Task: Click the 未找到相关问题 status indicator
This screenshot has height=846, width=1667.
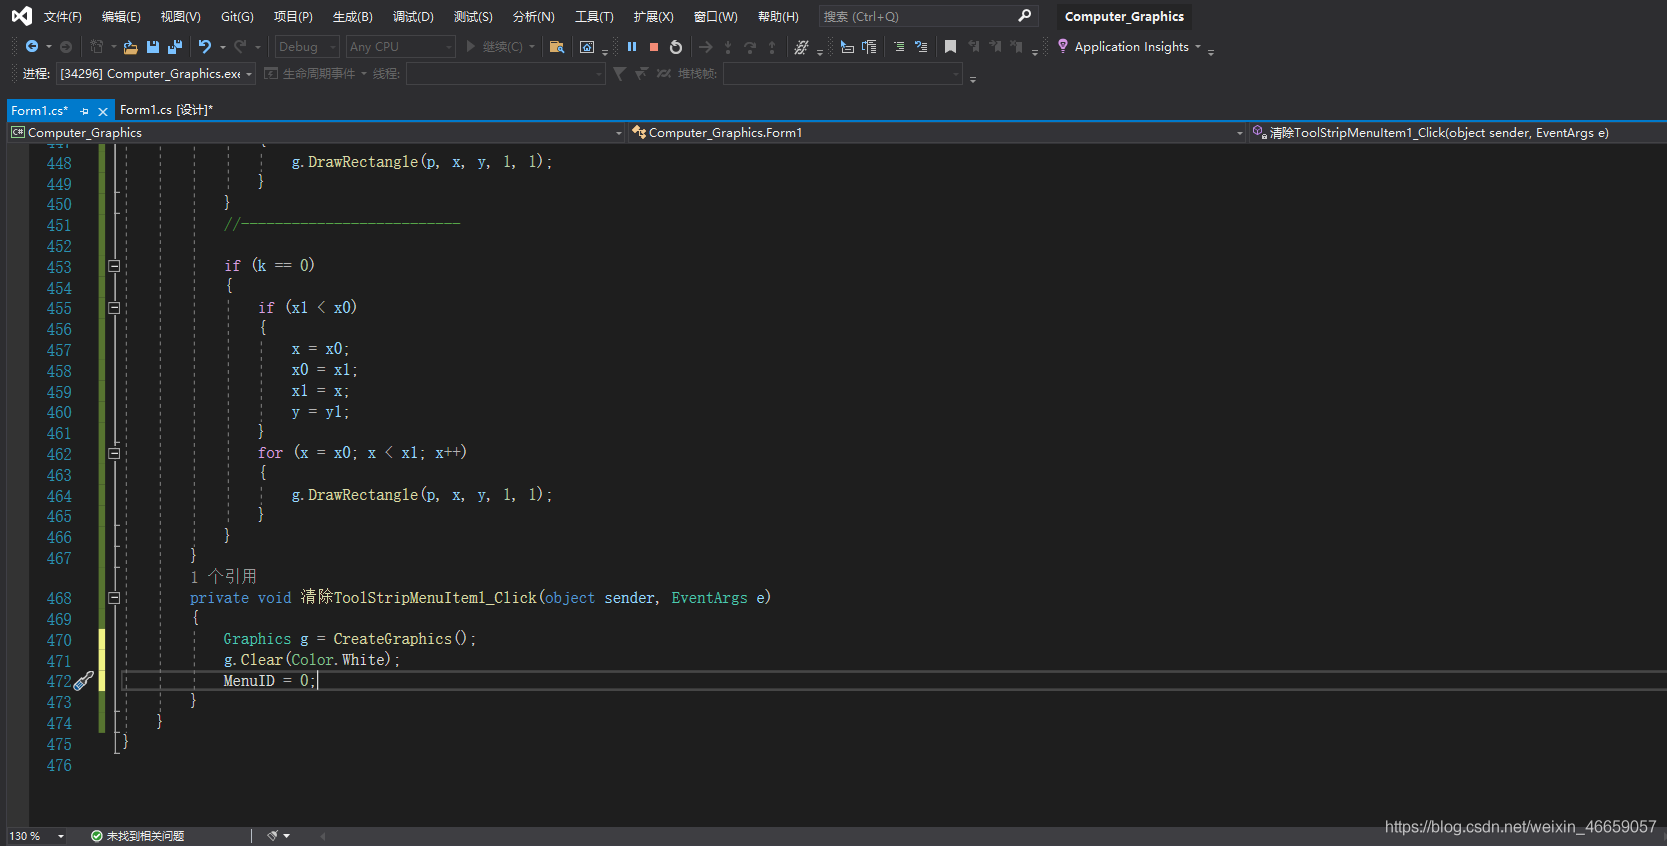Action: (x=138, y=836)
